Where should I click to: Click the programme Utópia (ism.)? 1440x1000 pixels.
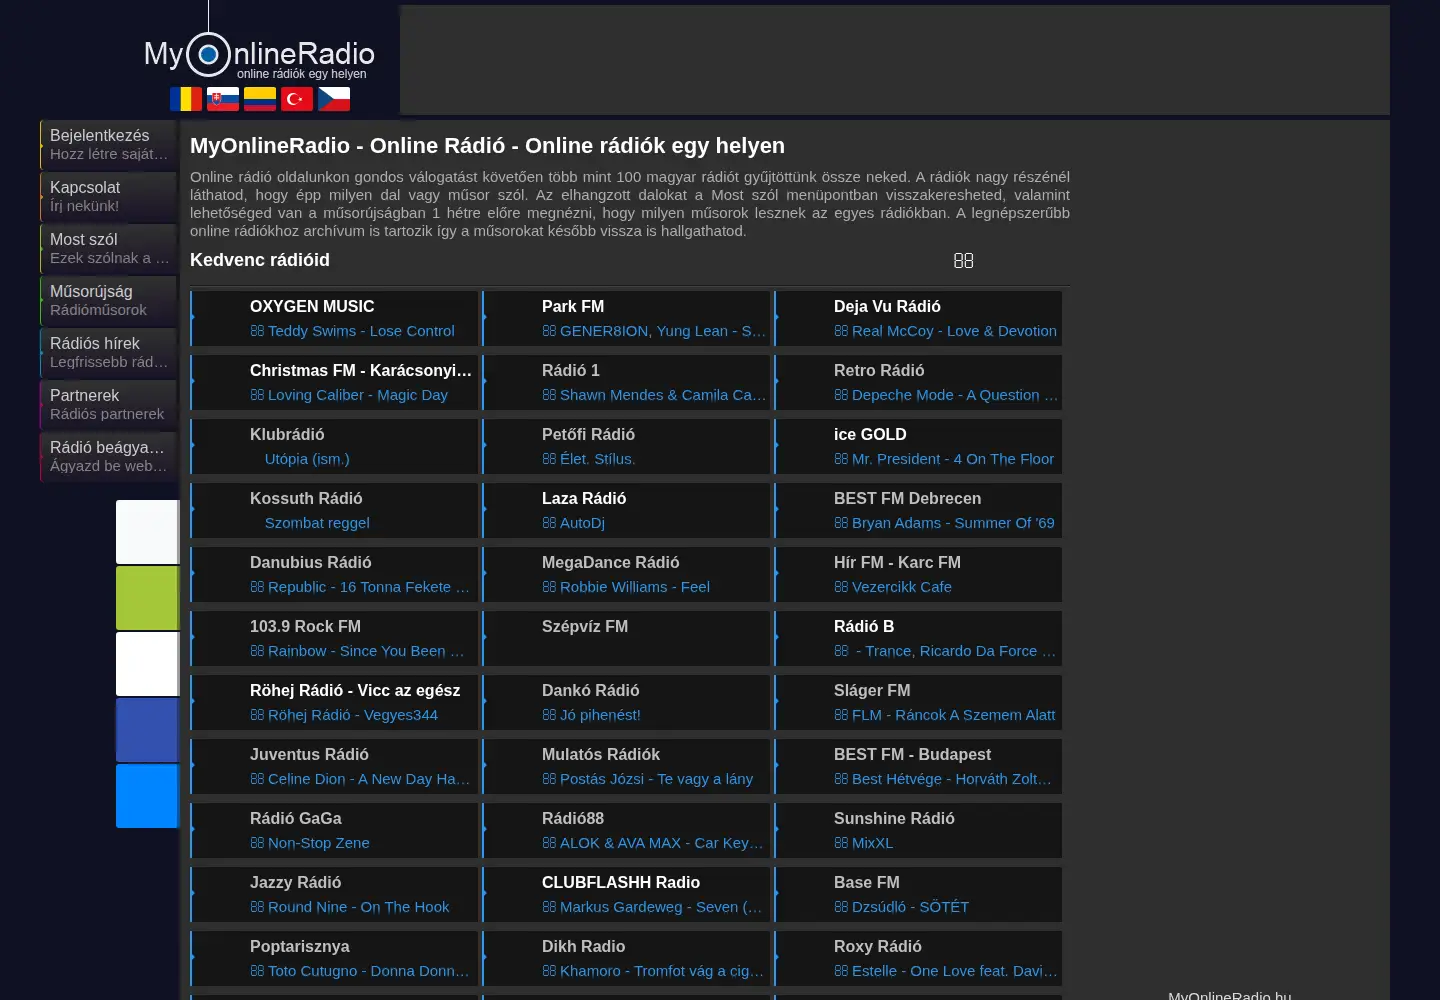point(307,459)
